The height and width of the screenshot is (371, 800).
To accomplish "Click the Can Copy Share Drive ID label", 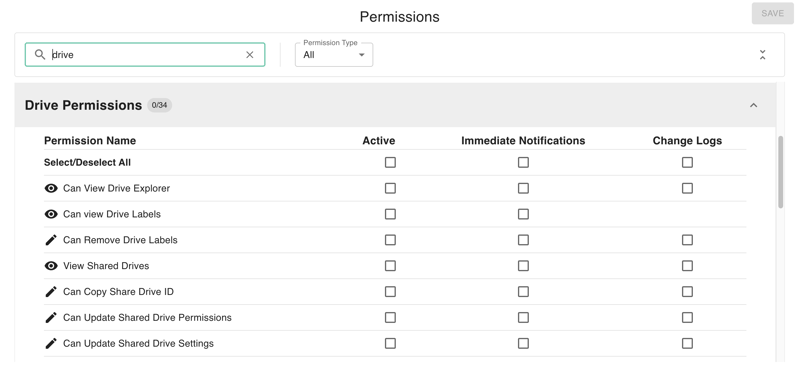I will pos(118,292).
